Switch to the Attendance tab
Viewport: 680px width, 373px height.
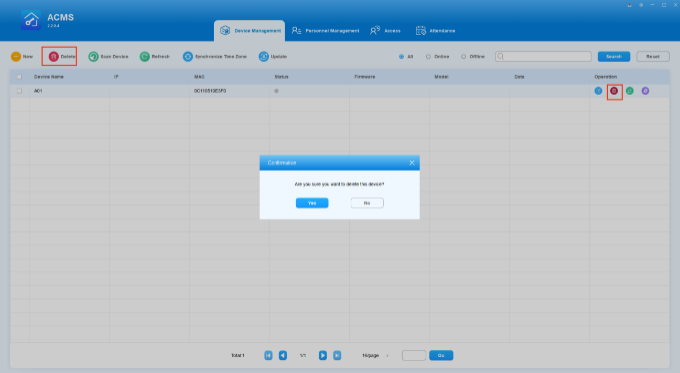tap(435, 31)
